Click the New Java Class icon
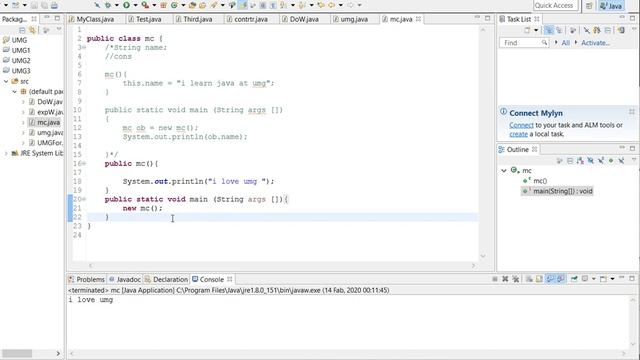The height and width of the screenshot is (360, 640). 174,5
